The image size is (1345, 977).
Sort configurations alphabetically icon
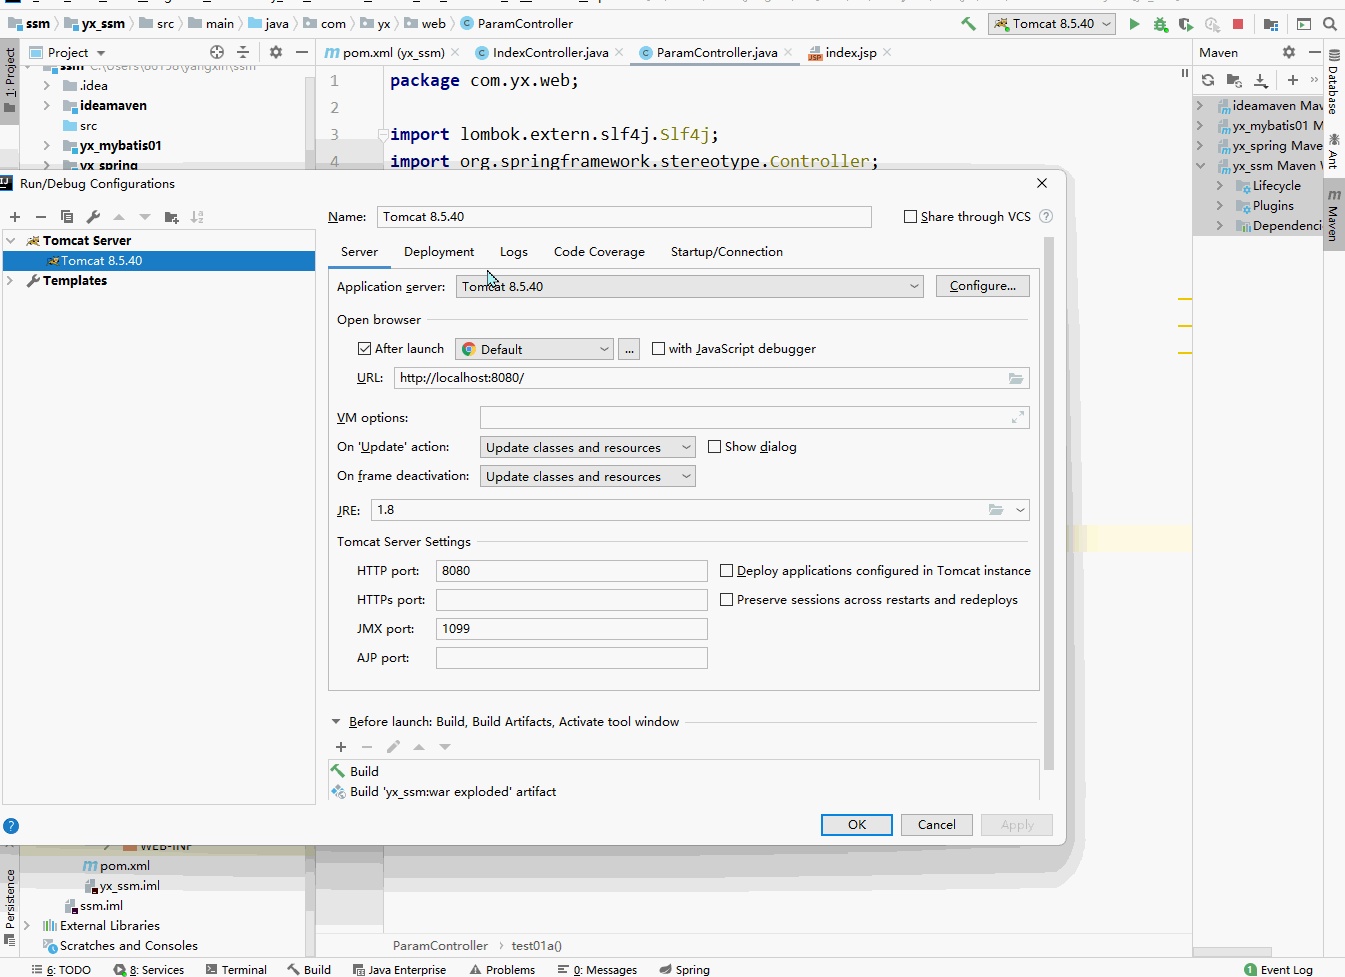coord(197,217)
